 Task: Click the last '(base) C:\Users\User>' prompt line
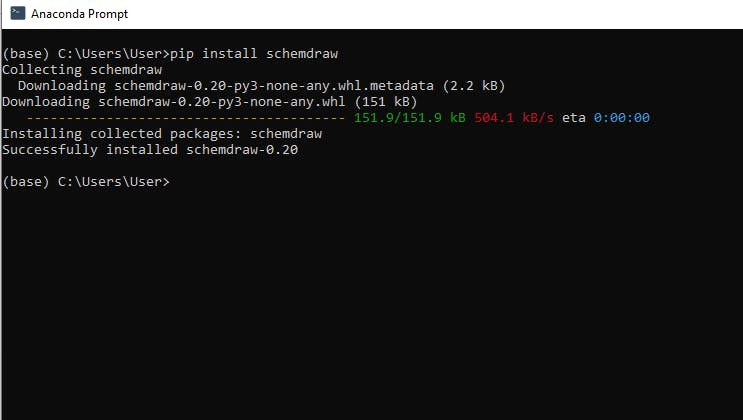coord(86,182)
